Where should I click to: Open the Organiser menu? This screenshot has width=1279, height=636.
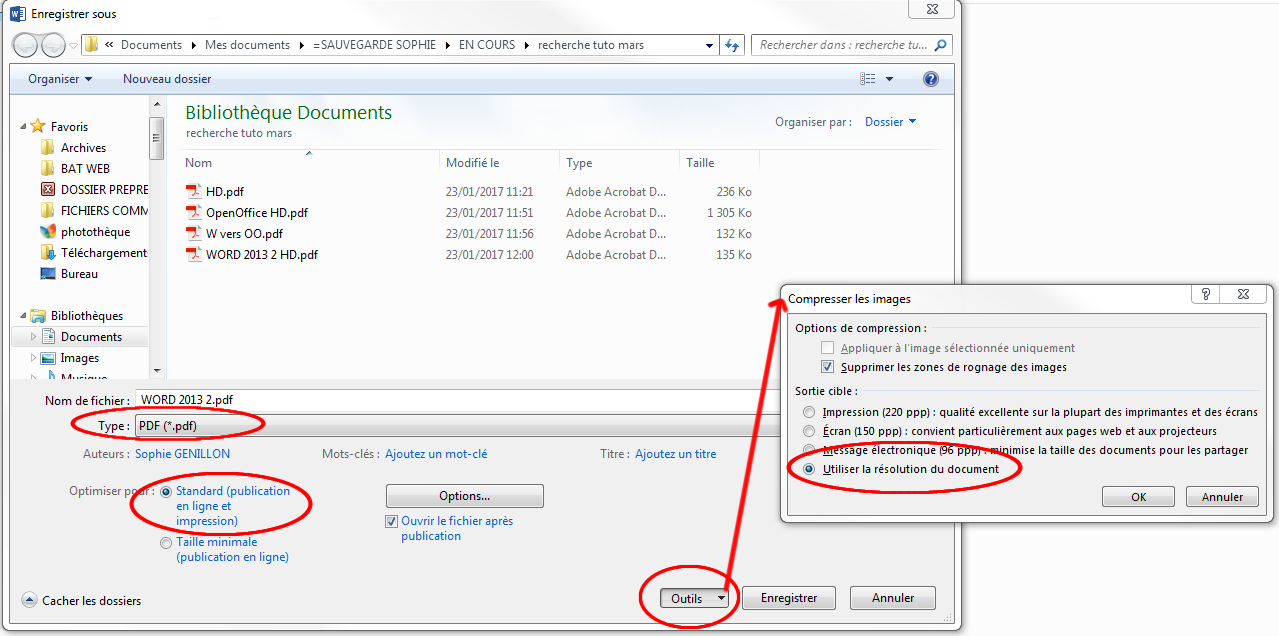click(x=60, y=79)
